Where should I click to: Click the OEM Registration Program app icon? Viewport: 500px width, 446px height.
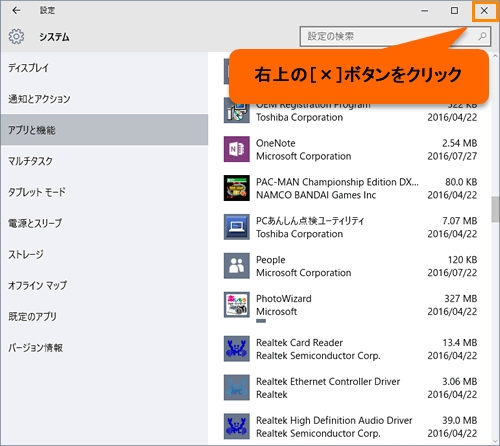pos(237,111)
